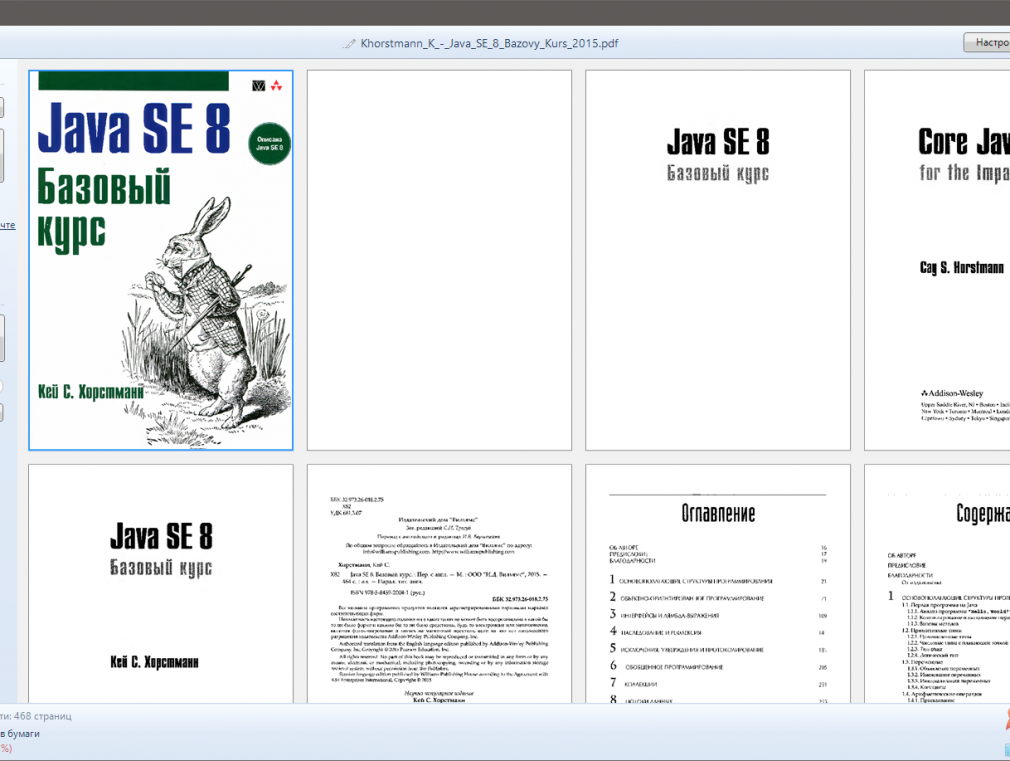1010x761 pixels.
Task: Select the black-and-white Java SE 8 half-title thumbnail without author
Action: click(x=718, y=260)
